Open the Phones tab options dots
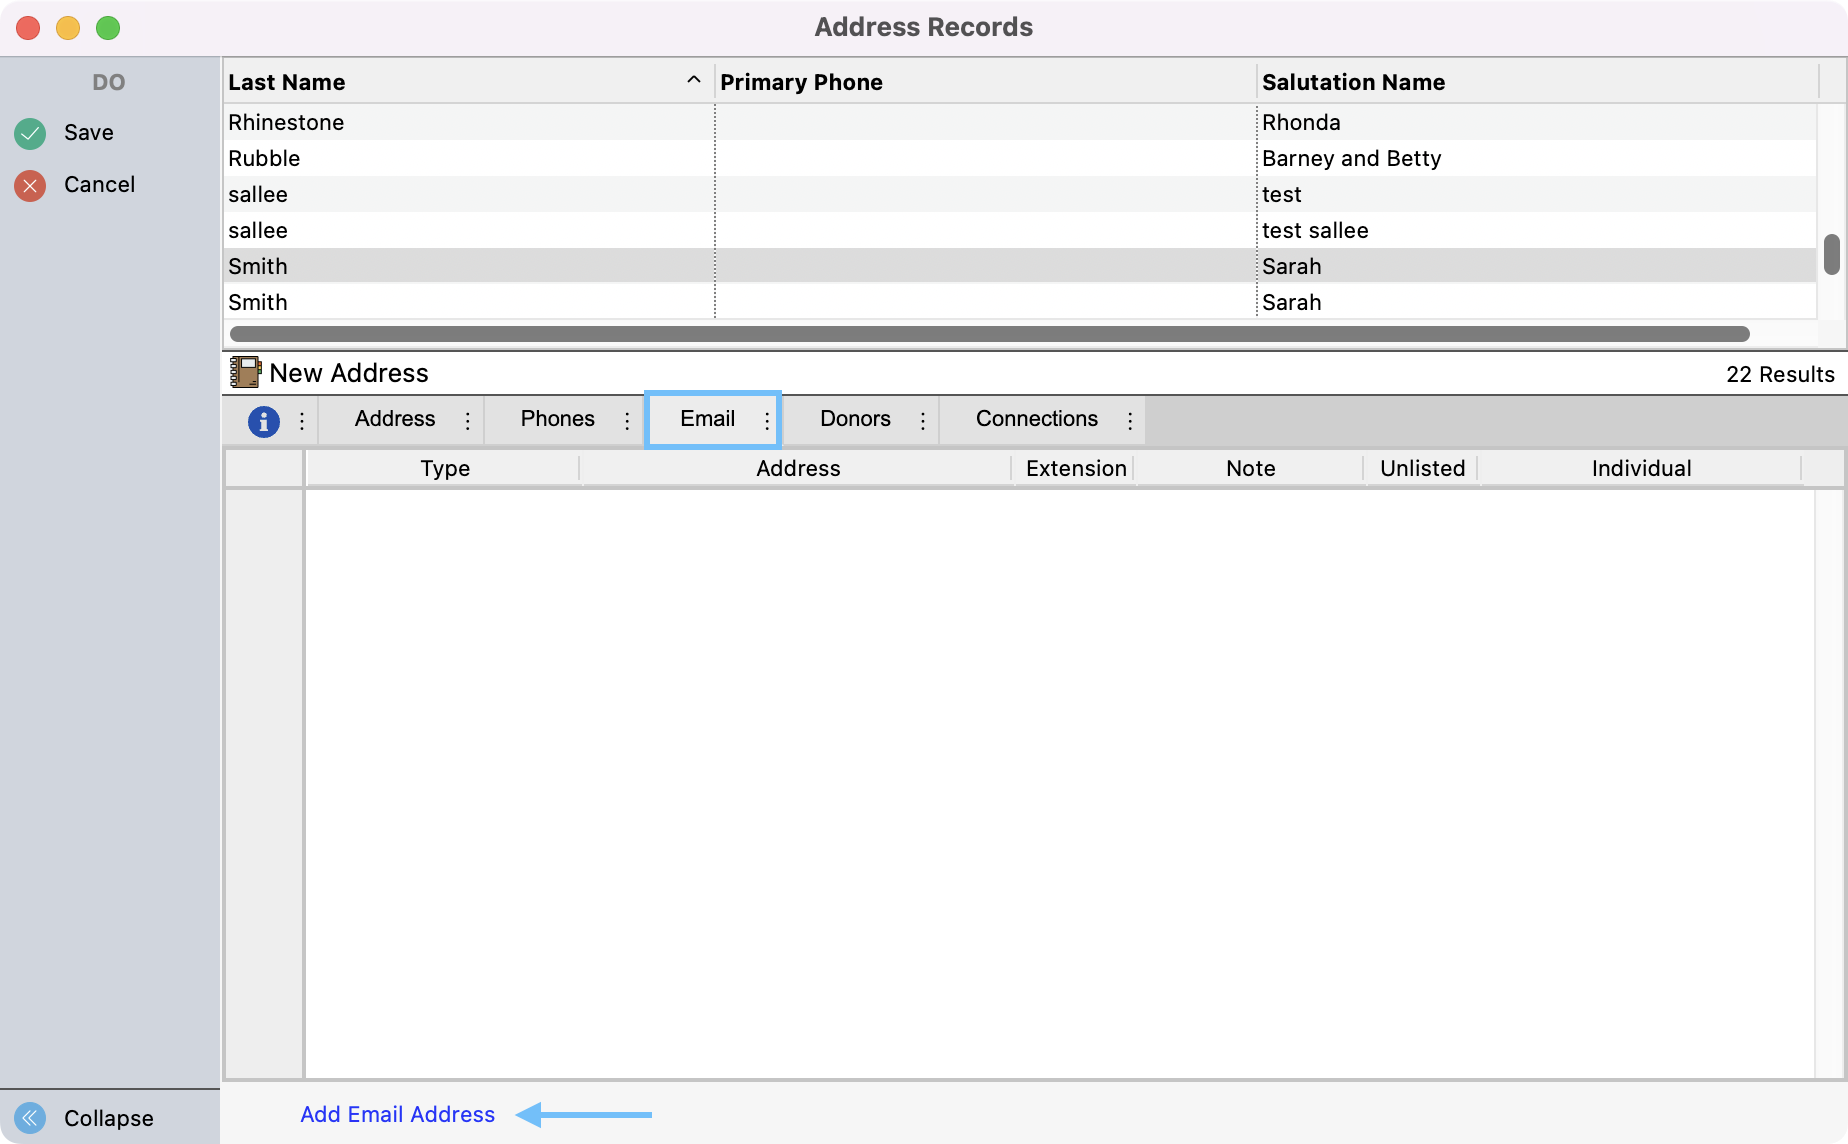This screenshot has height=1144, width=1848. pos(627,421)
